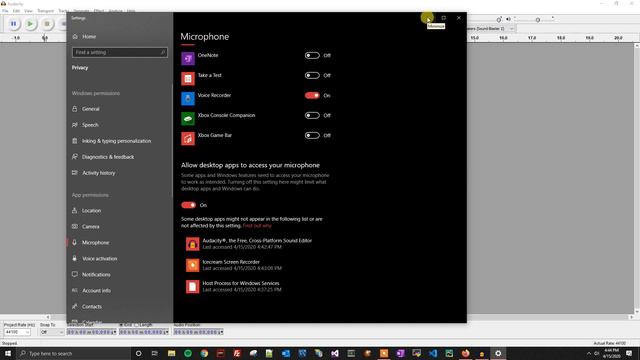The image size is (640, 360).
Task: Click the Take a Test app icon
Action: [188, 78]
